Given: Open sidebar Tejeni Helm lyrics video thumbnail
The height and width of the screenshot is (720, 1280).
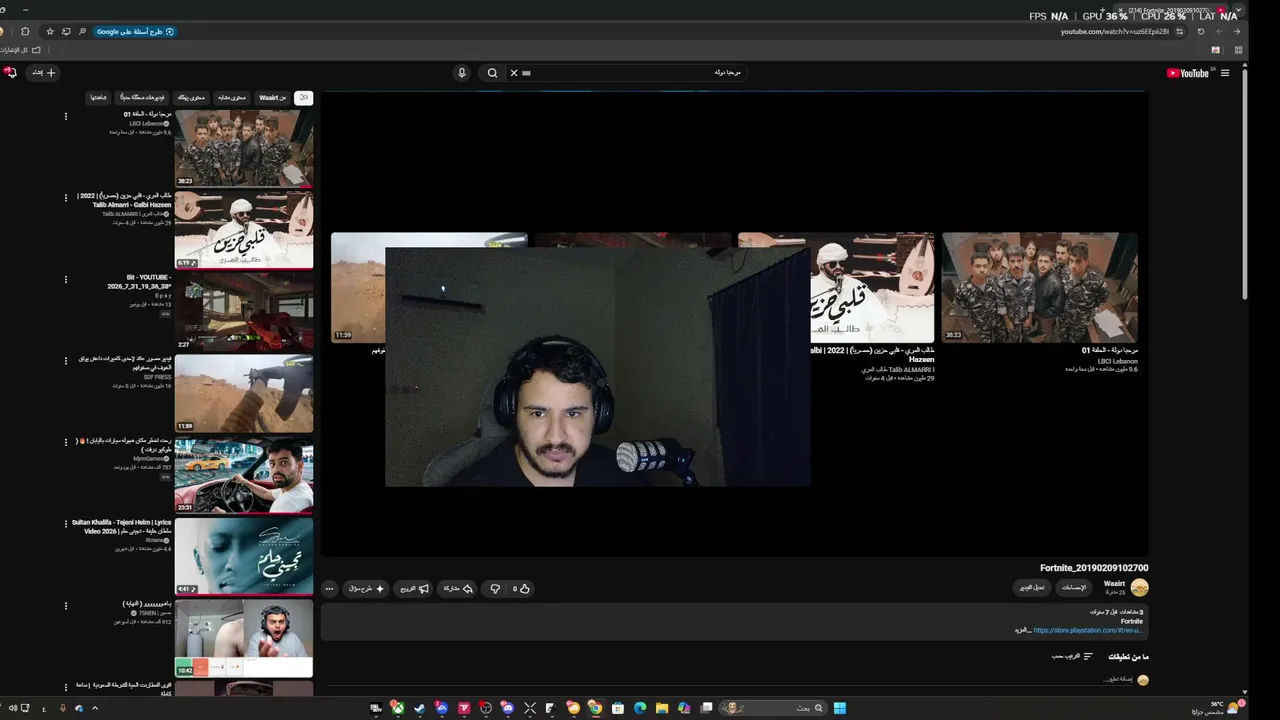Looking at the screenshot, I should [x=244, y=556].
